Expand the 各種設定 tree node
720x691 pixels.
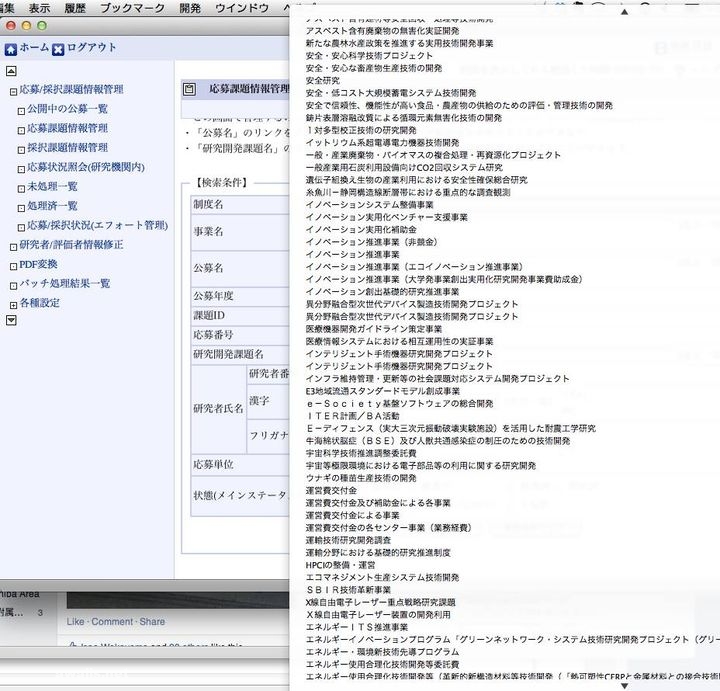[x=13, y=304]
